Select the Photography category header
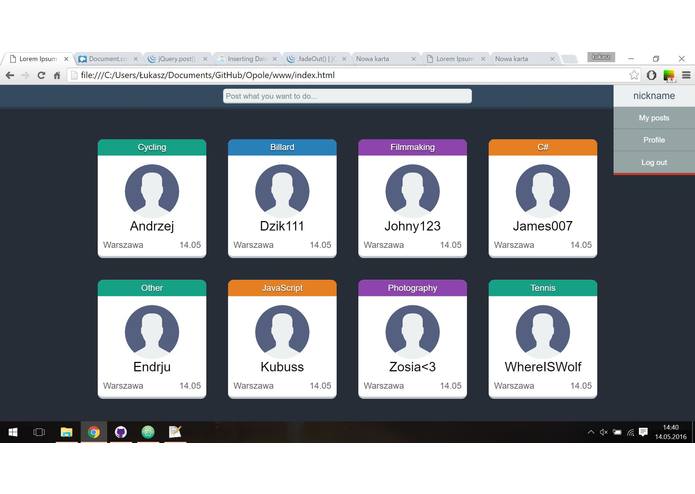The width and height of the screenshot is (695, 494). (x=413, y=288)
